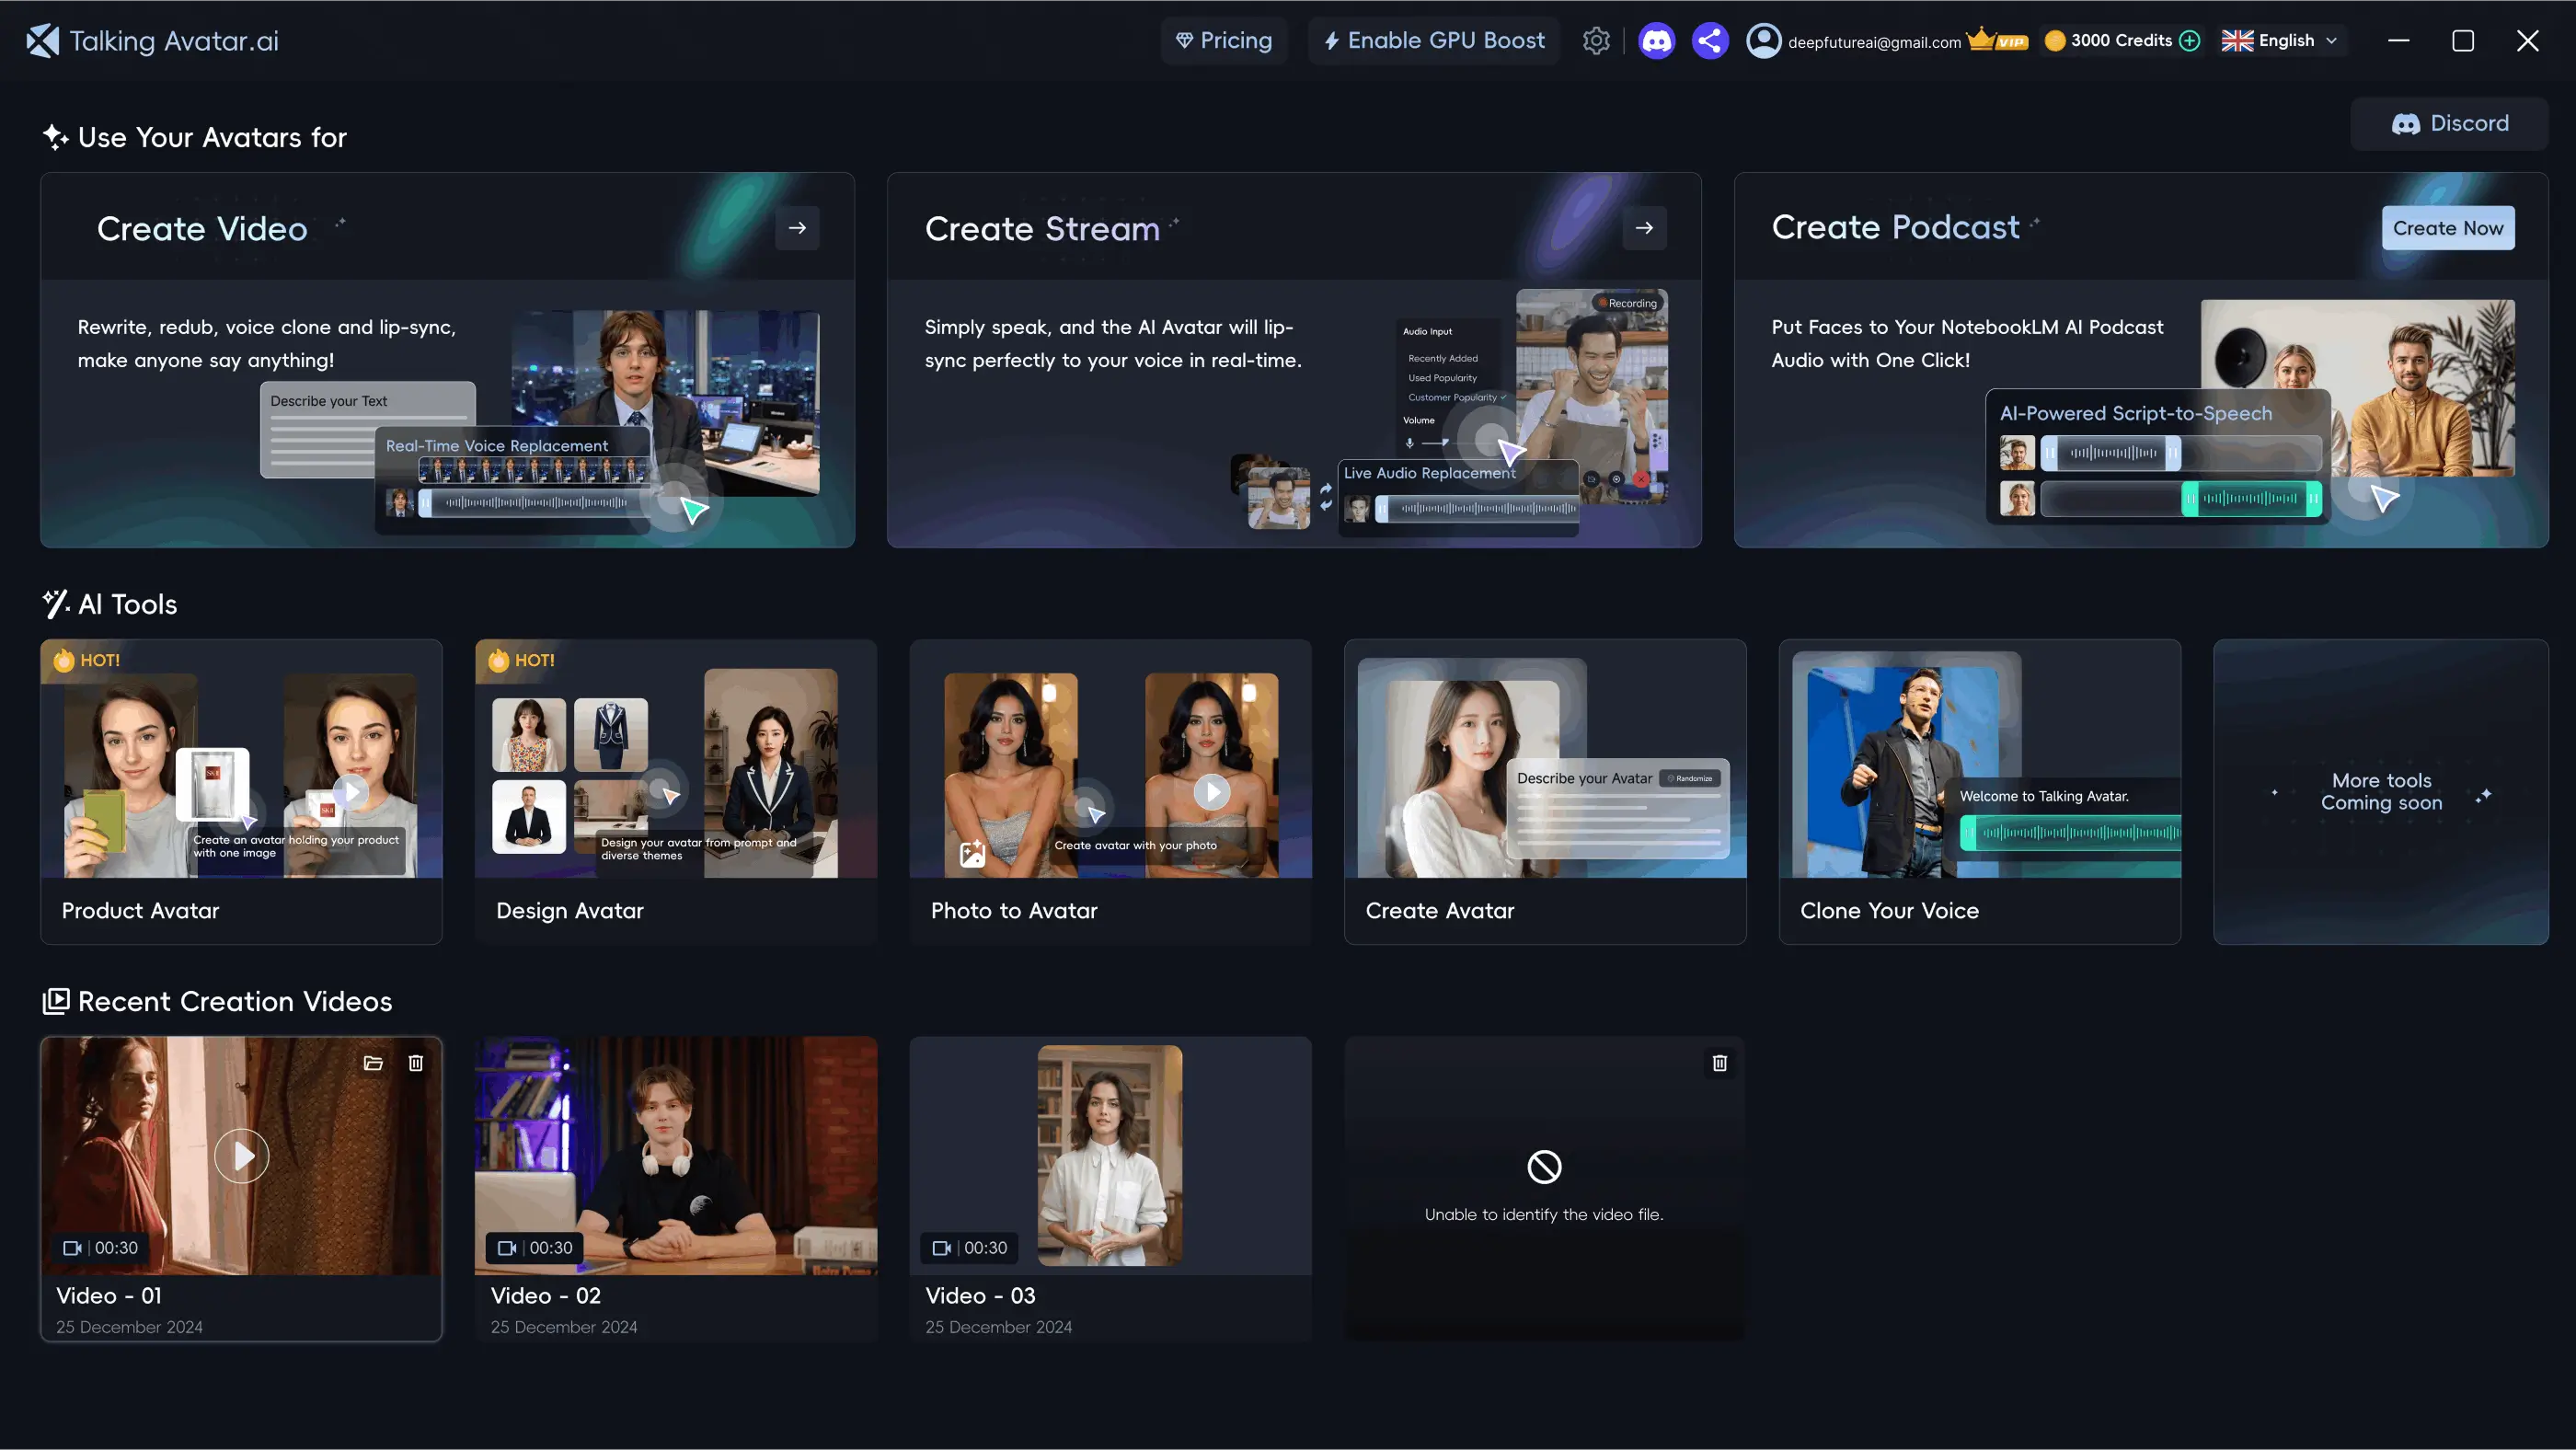Delete Video - 01 with trash icon
Screen dimensions: 2576x1450
416,1063
